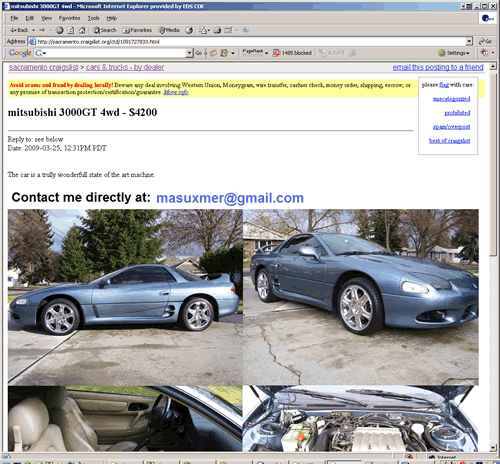This screenshot has width=500, height=464.
Task: Click 'email this posting to a friend' link
Action: click(x=438, y=67)
